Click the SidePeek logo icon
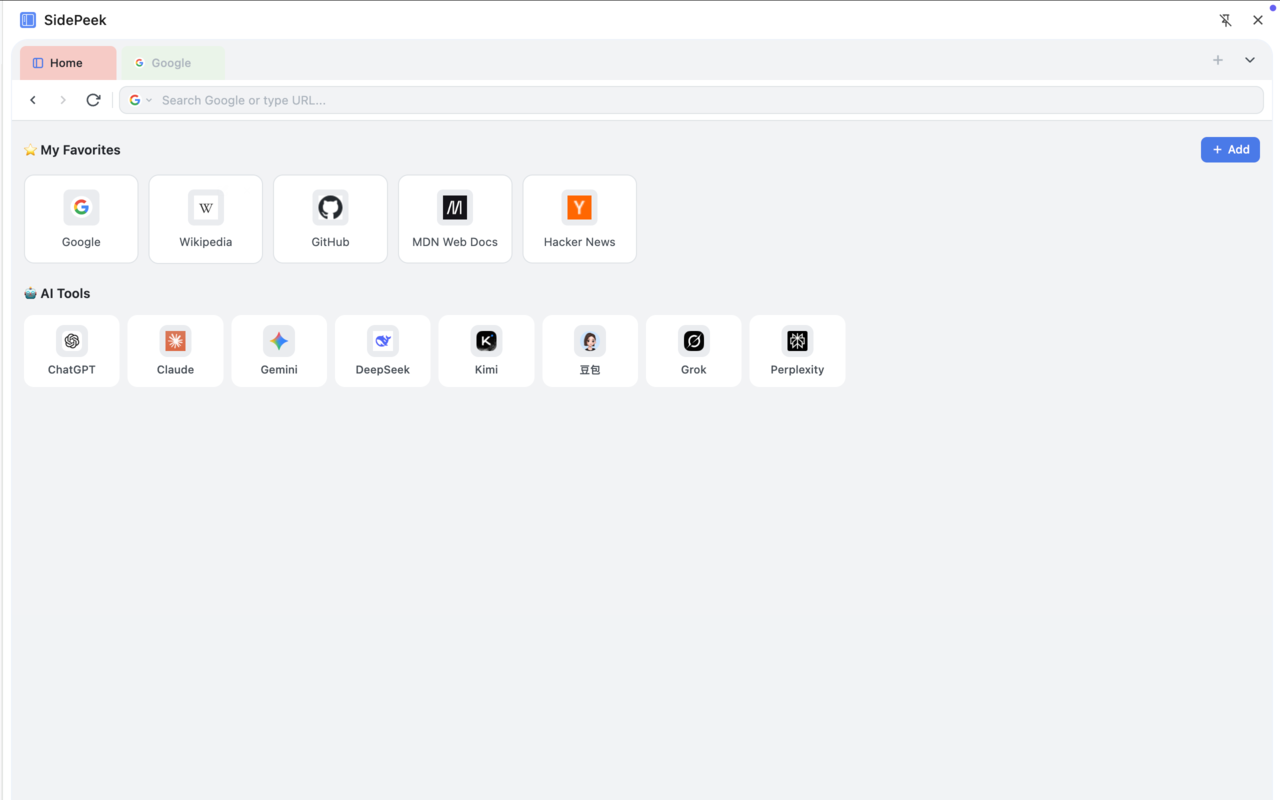Image resolution: width=1280 pixels, height=800 pixels. click(28, 20)
